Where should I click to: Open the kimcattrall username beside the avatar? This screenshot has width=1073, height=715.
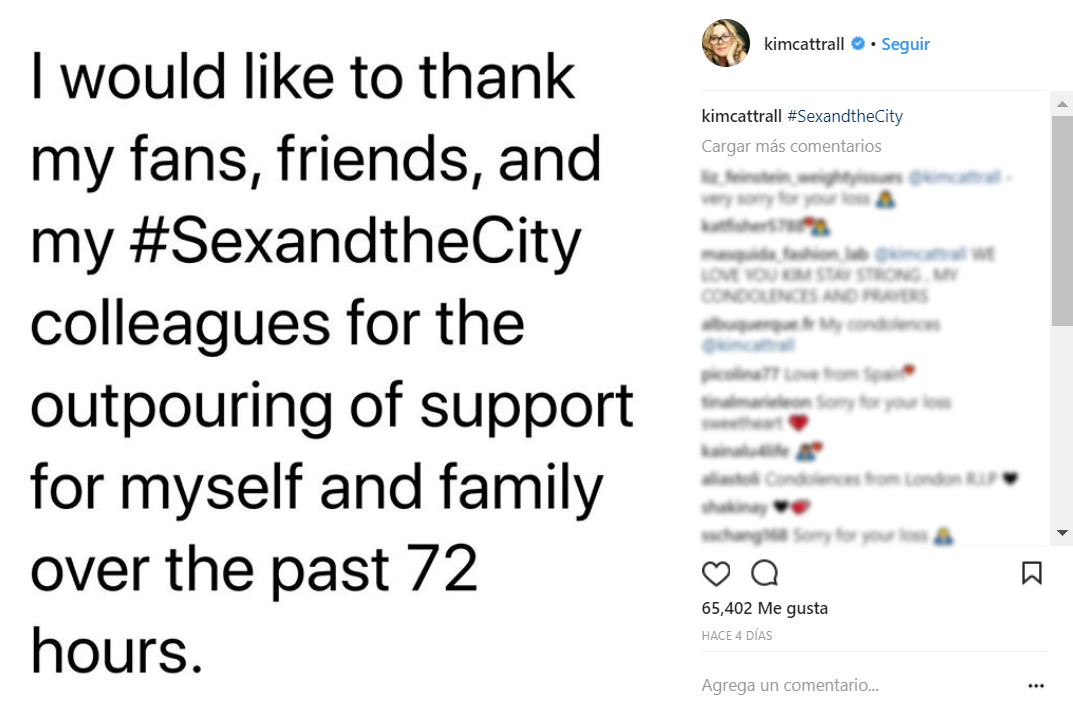804,44
